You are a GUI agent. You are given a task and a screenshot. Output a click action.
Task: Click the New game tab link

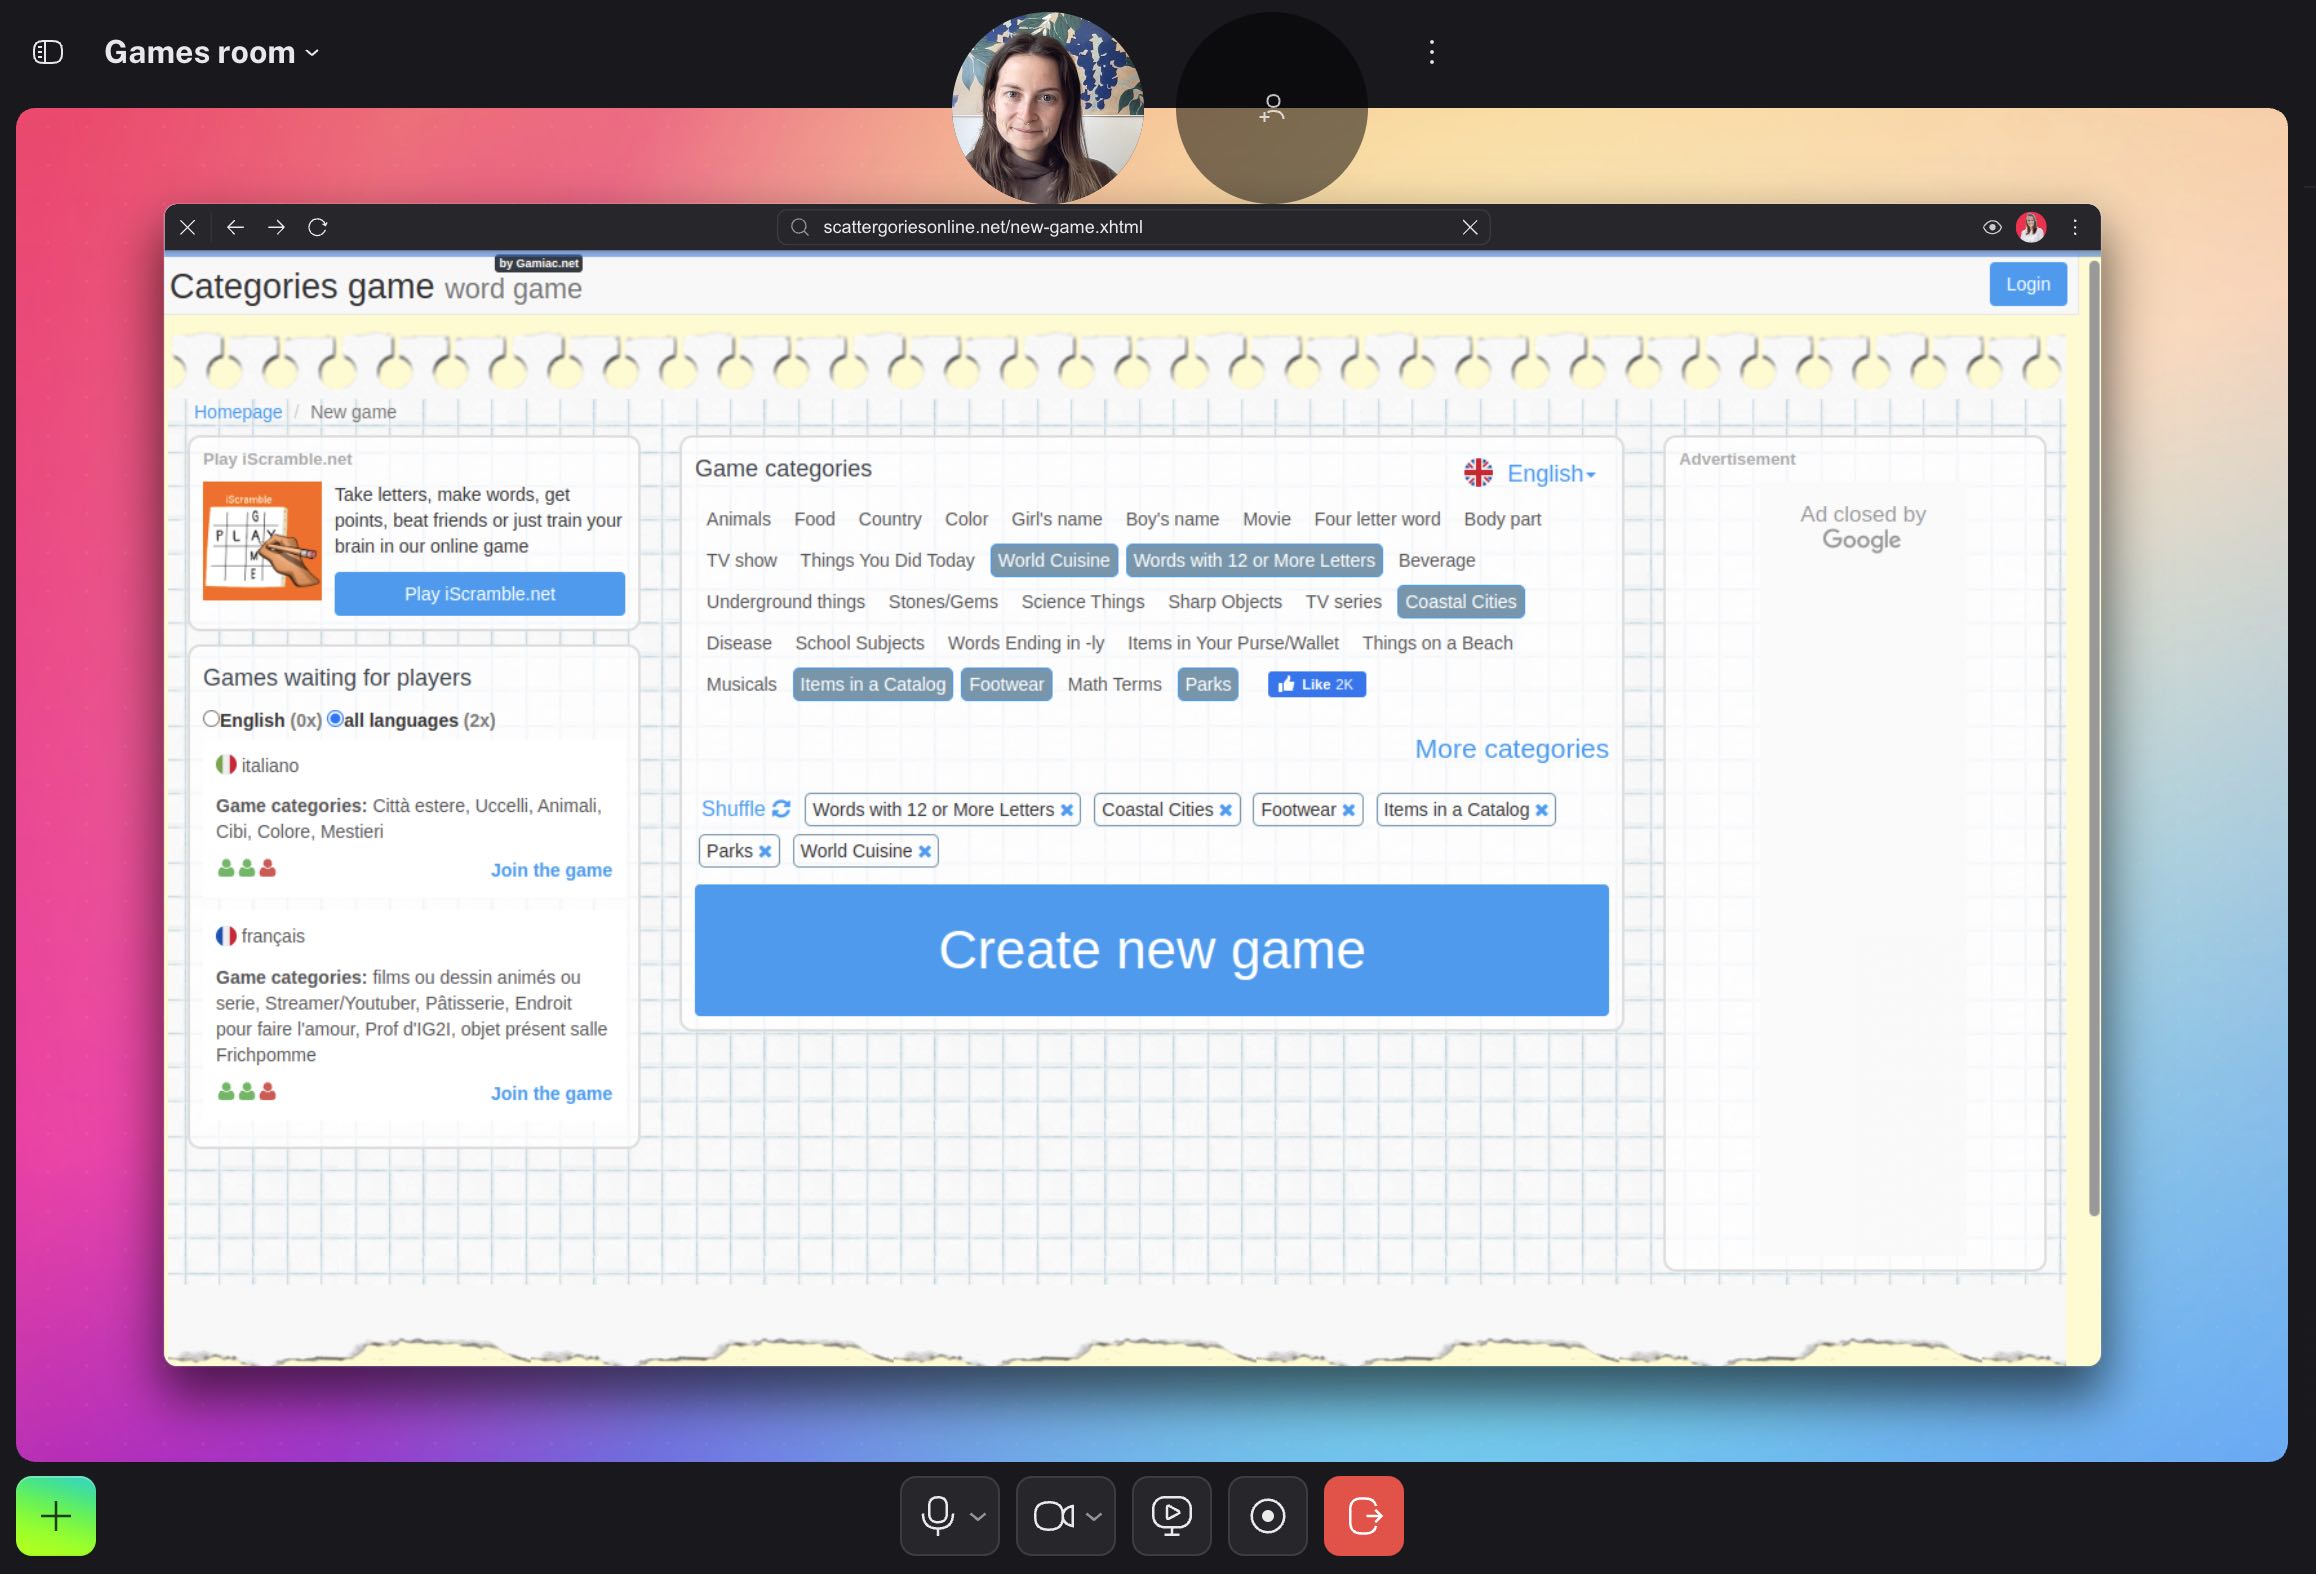(x=353, y=411)
